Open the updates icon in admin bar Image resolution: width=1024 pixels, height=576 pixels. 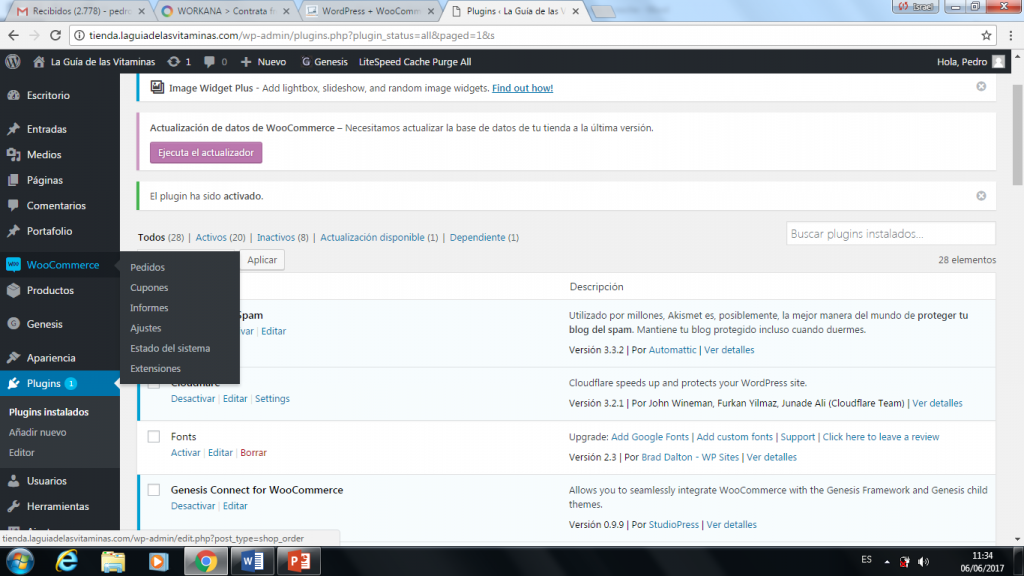click(x=173, y=61)
